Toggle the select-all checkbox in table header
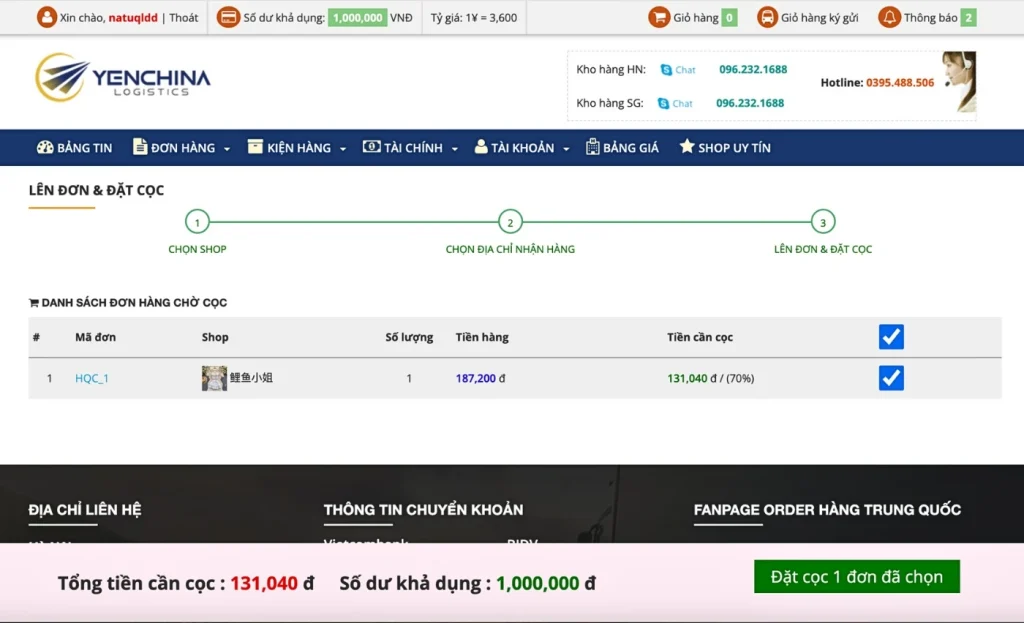This screenshot has width=1024, height=623. (891, 337)
